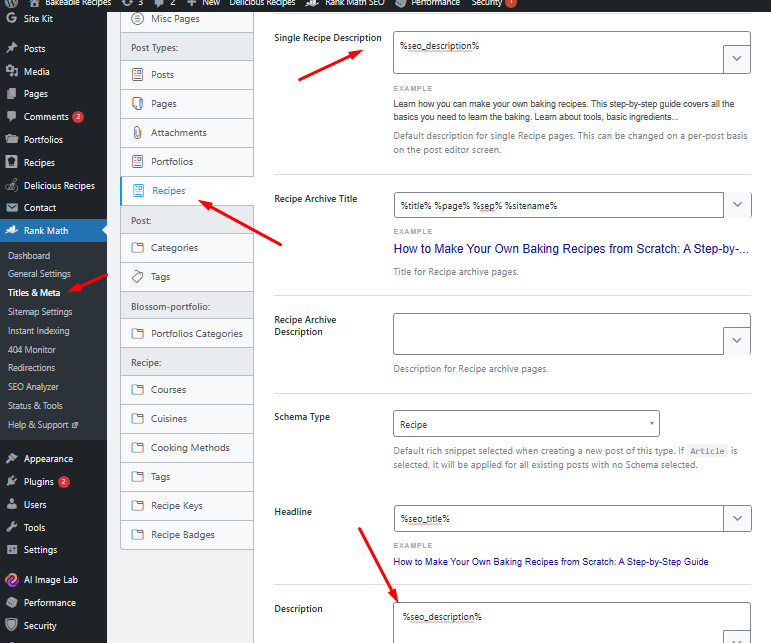Open the Redirections submenu item
The height and width of the screenshot is (643, 771).
click(x=32, y=368)
